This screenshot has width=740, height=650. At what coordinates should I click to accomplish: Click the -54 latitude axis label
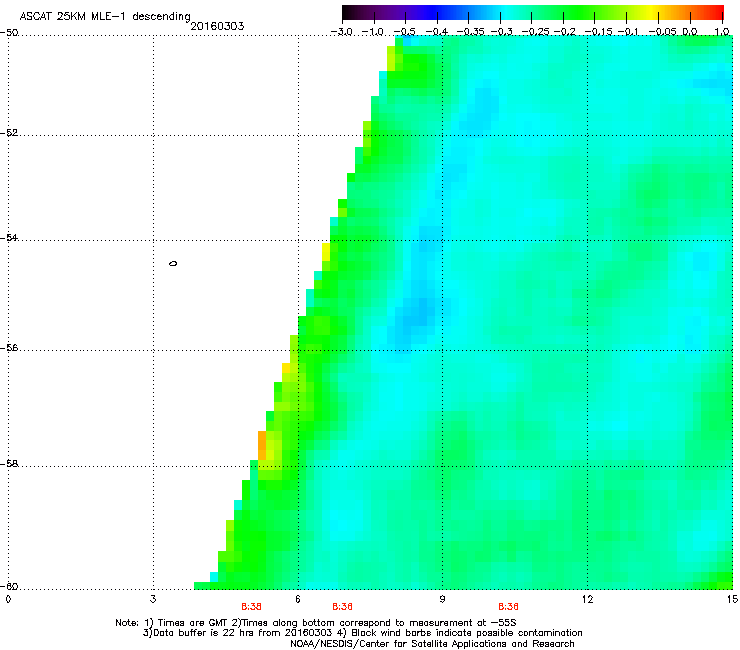tap(9, 237)
